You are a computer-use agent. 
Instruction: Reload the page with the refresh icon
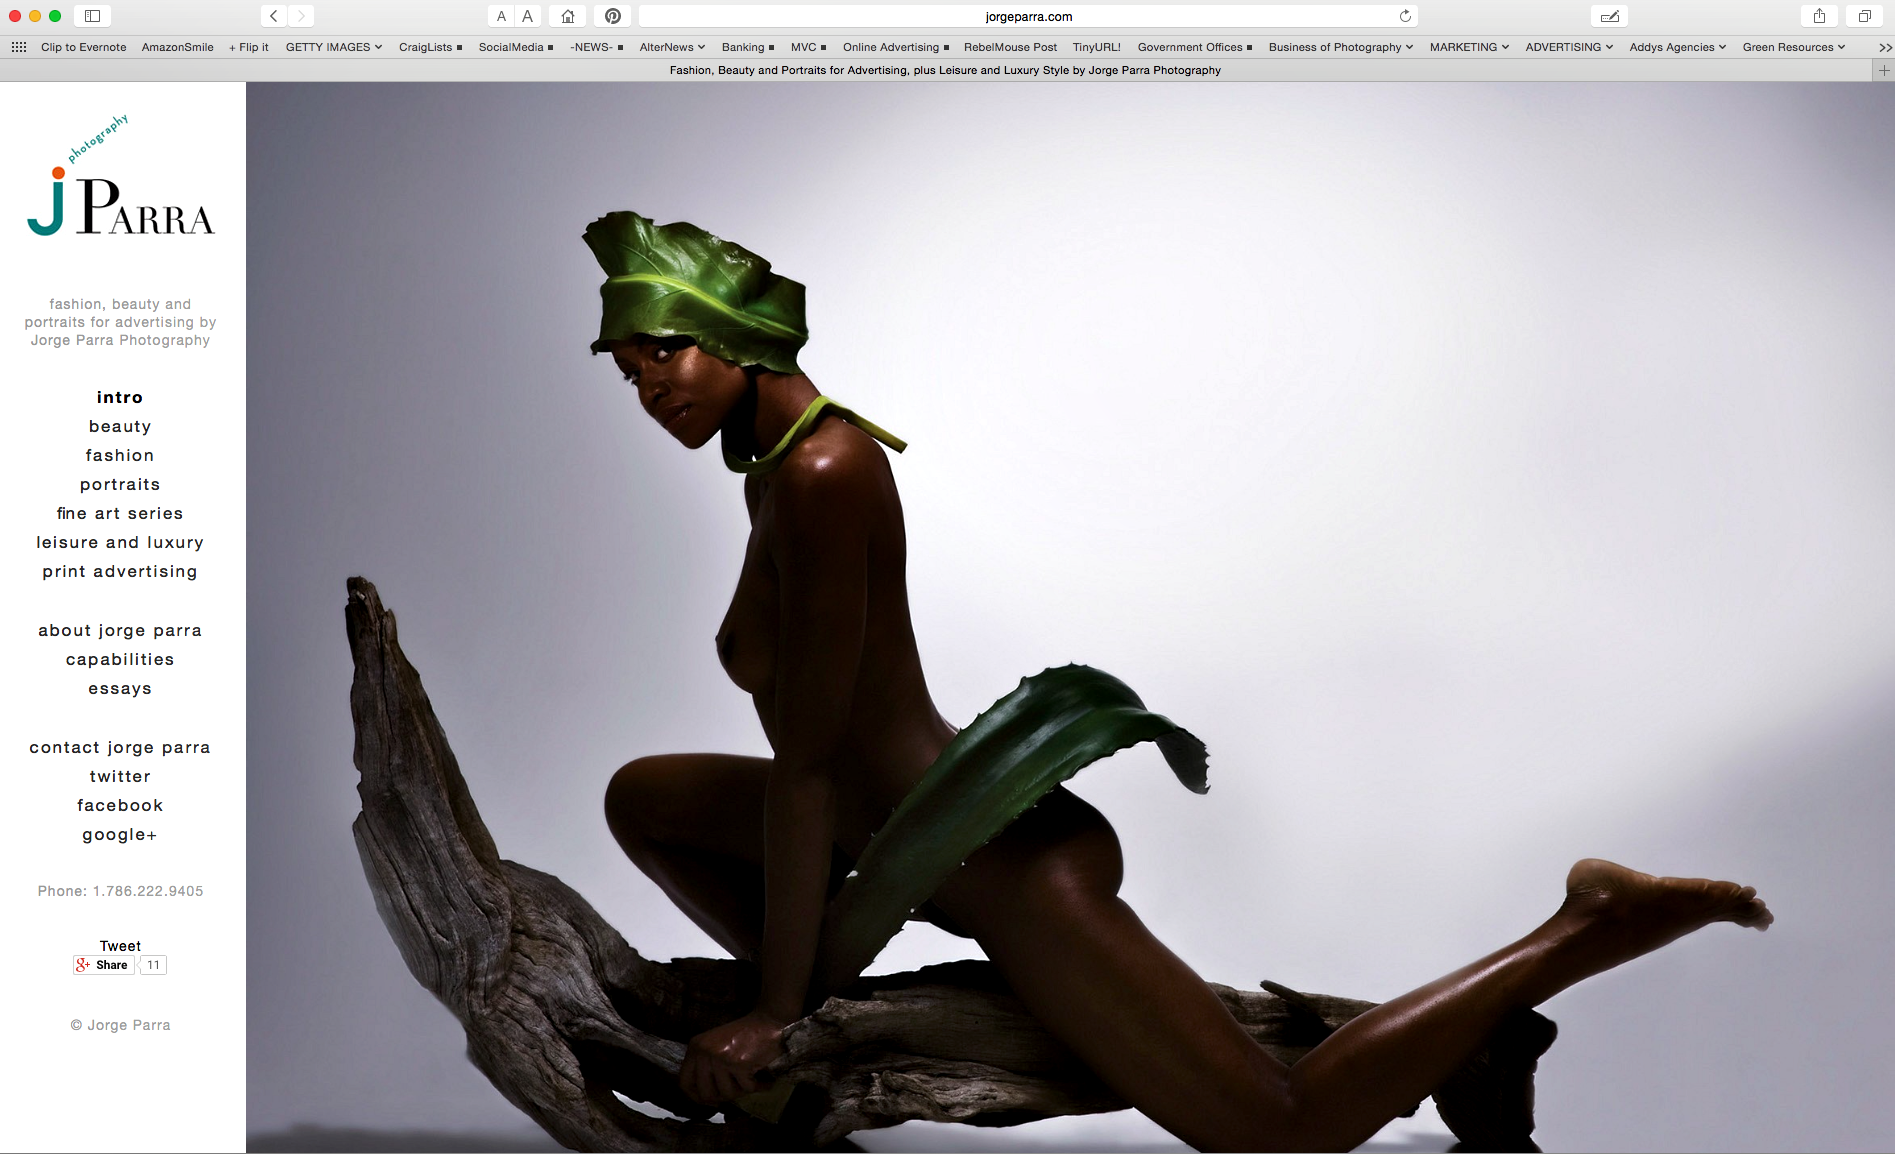tap(1405, 16)
